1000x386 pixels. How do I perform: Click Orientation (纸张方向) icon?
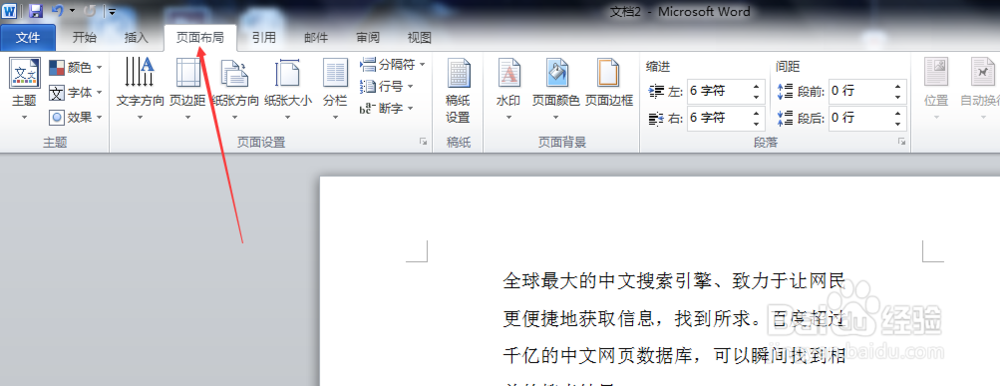tap(235, 73)
